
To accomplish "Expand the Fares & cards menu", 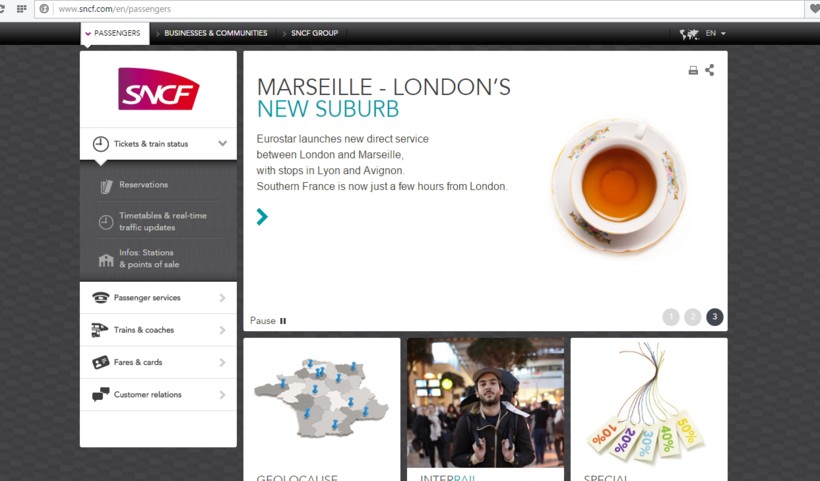I will (x=158, y=362).
